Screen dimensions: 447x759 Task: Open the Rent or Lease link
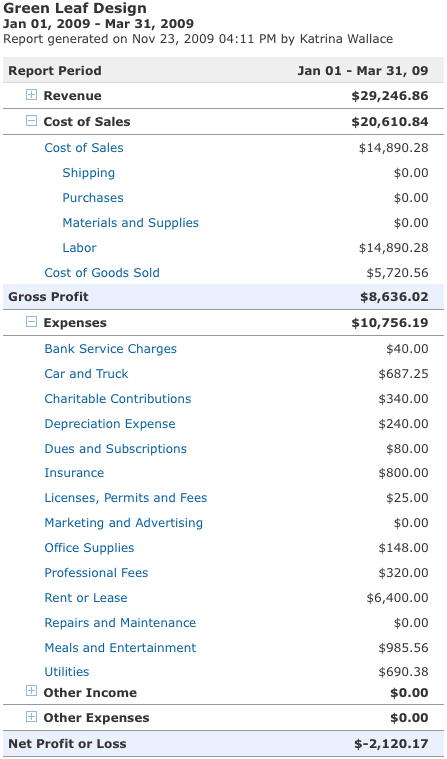86,597
